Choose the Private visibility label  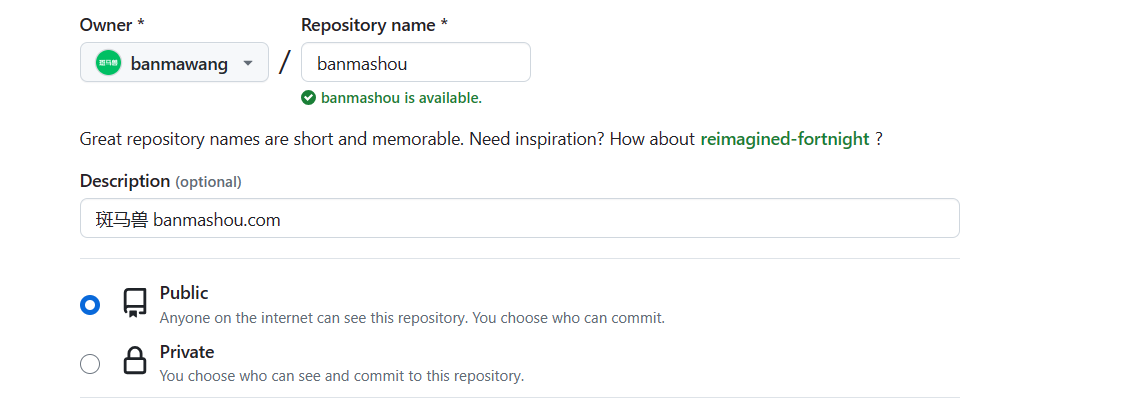coord(187,352)
